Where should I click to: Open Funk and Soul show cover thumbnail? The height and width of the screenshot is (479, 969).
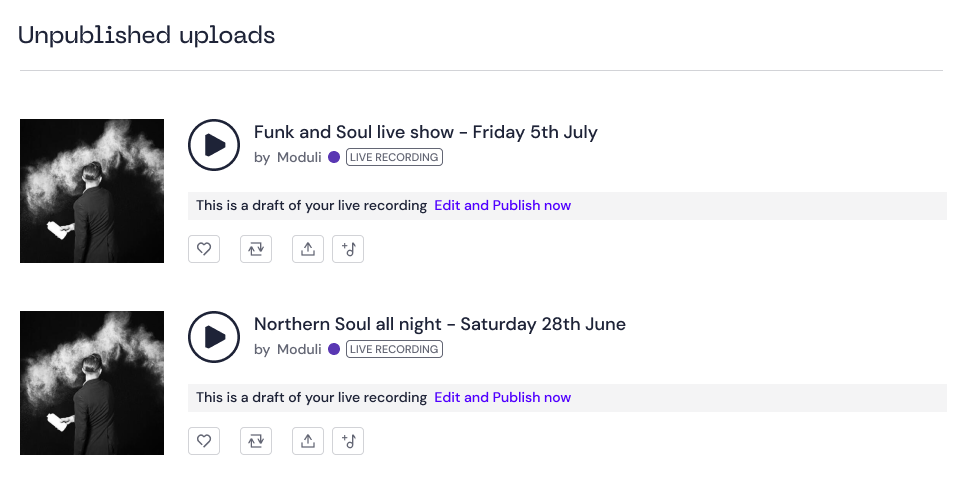(x=92, y=191)
